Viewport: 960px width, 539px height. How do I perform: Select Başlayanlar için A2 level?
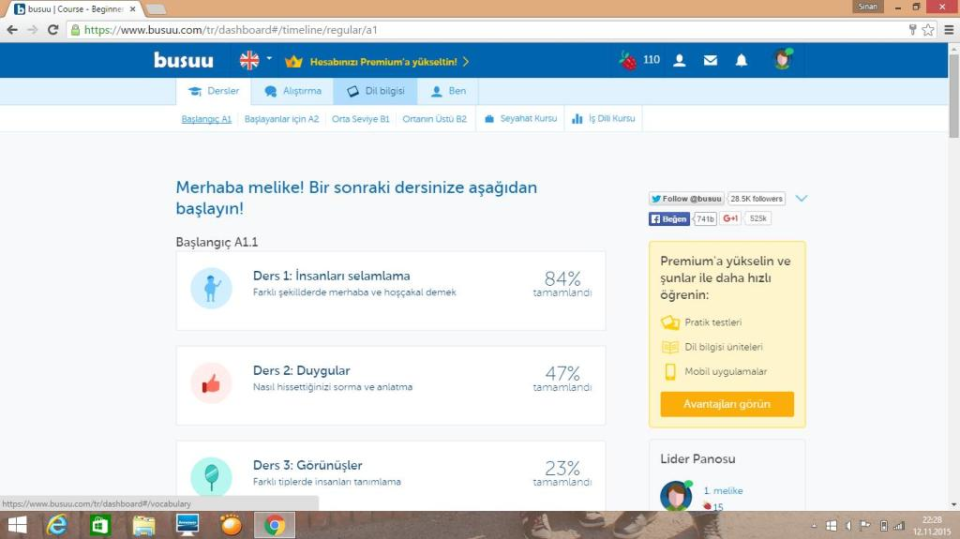[x=282, y=119]
